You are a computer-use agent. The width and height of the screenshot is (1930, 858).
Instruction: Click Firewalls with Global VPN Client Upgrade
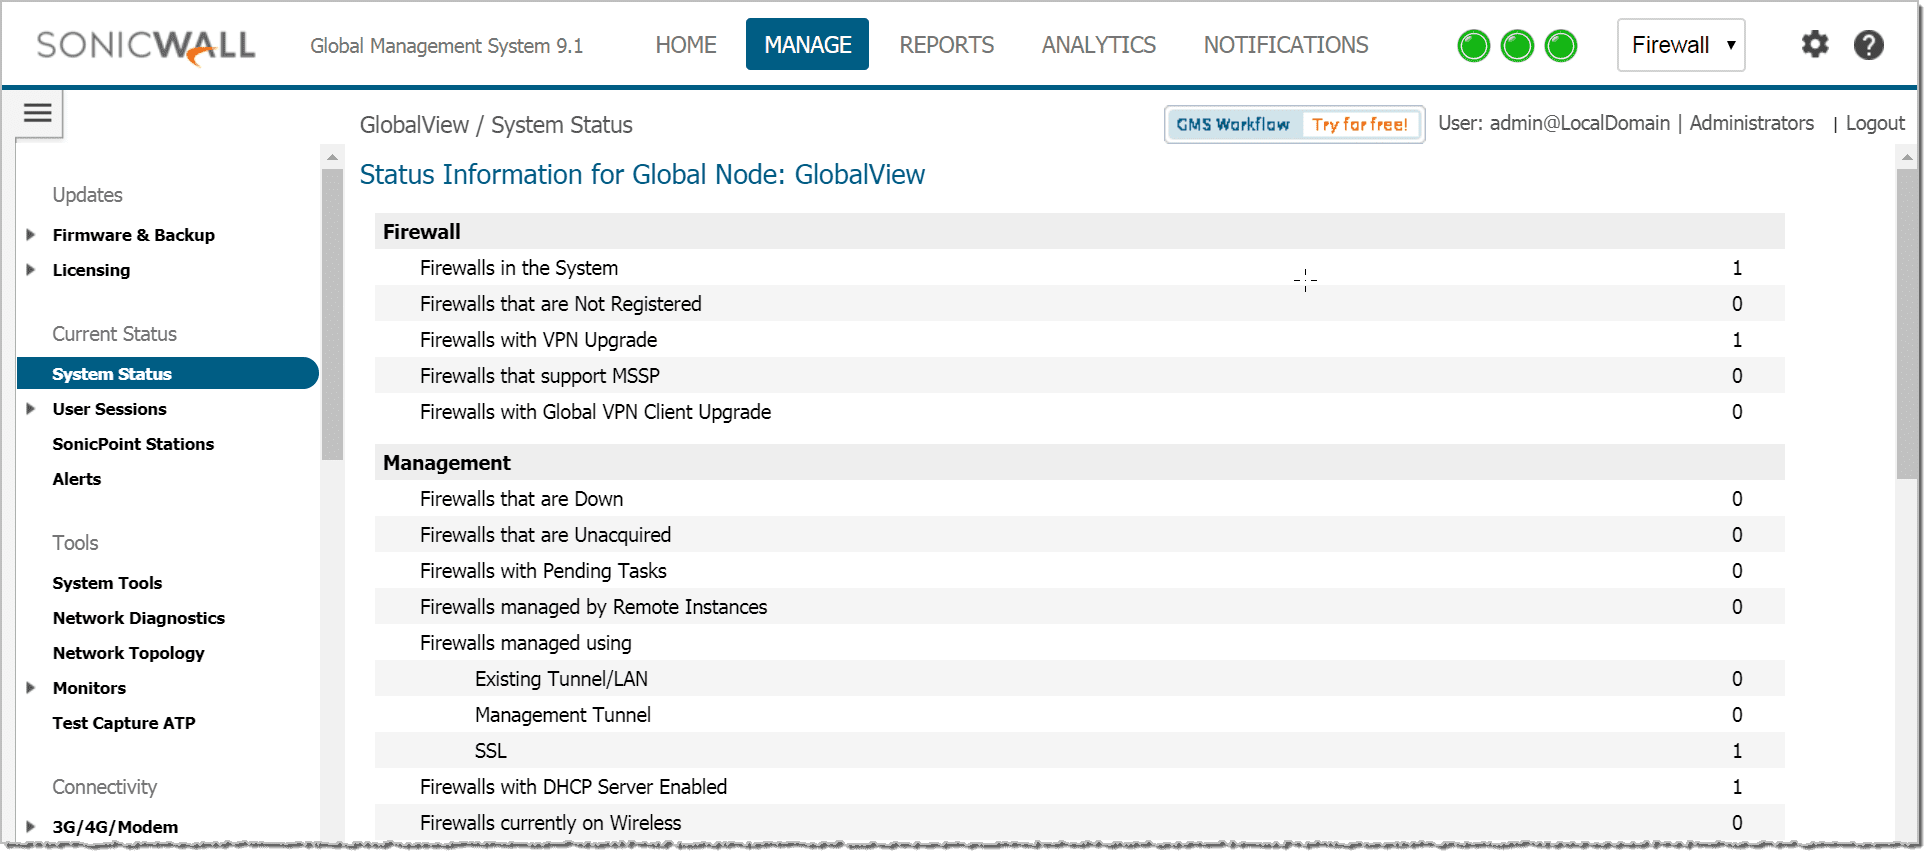pos(1079,412)
